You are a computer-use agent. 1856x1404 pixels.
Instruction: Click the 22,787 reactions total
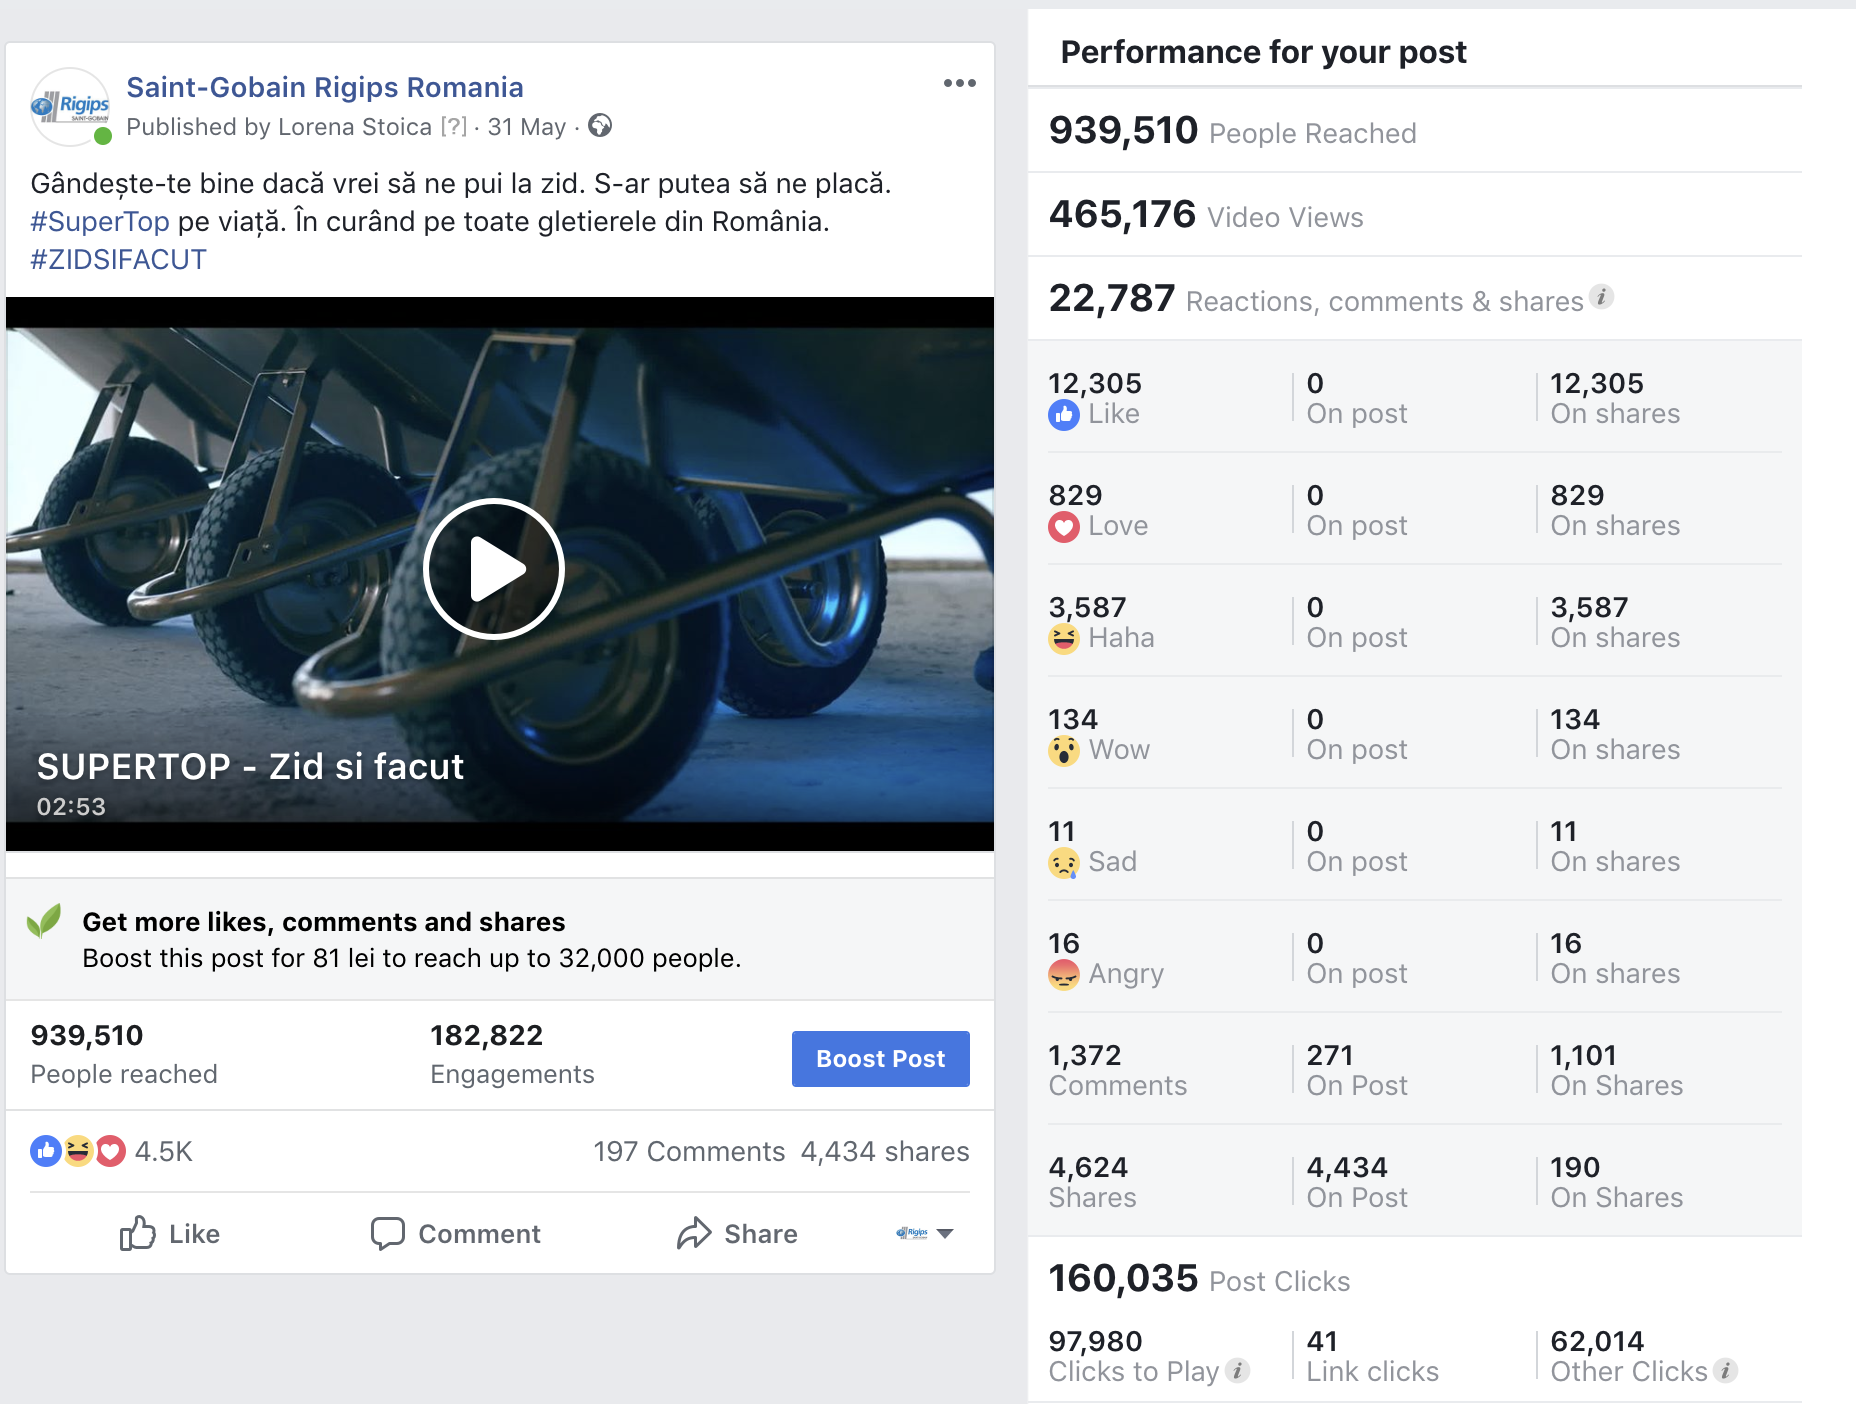pos(1112,298)
